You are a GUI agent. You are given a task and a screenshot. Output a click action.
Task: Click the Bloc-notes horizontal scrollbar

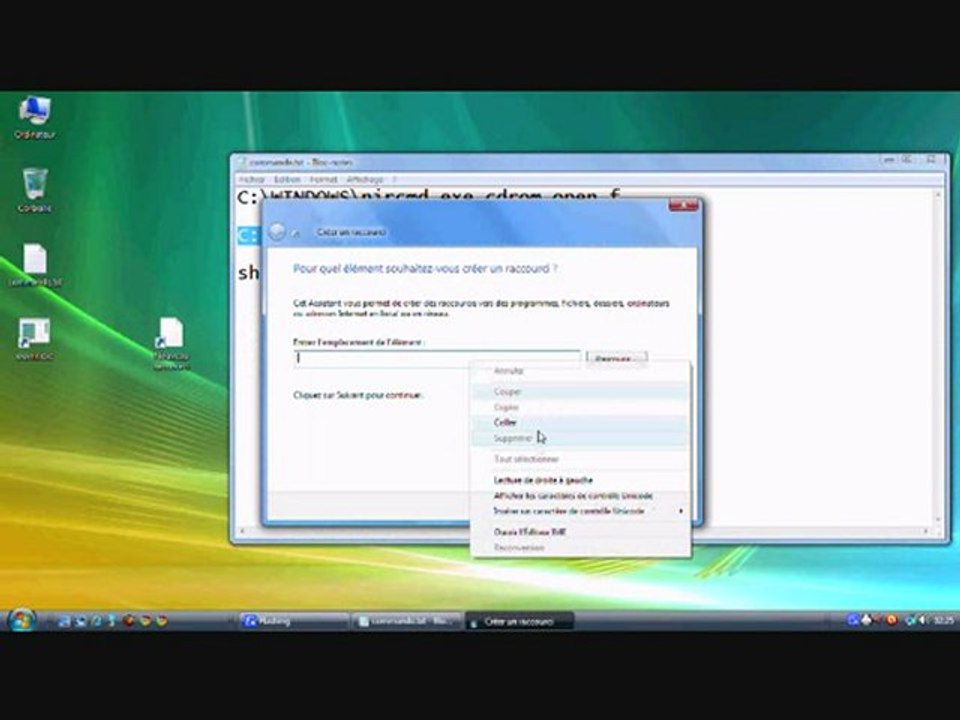tap(584, 531)
